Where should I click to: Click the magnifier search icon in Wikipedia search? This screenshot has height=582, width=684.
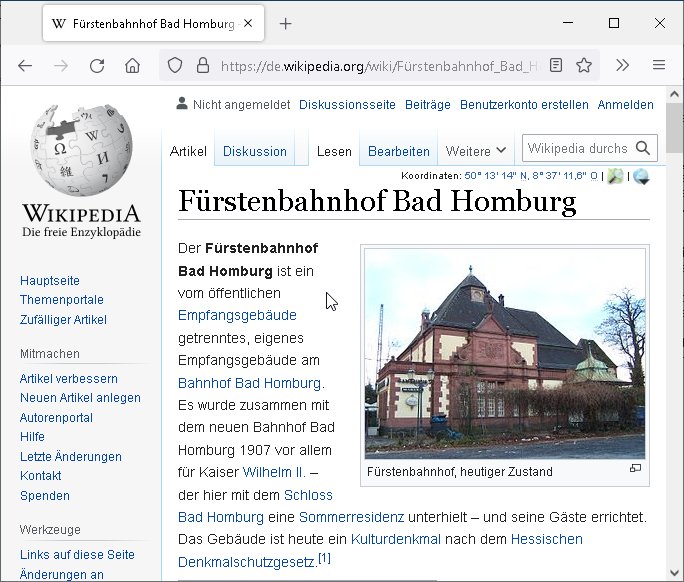click(x=643, y=148)
